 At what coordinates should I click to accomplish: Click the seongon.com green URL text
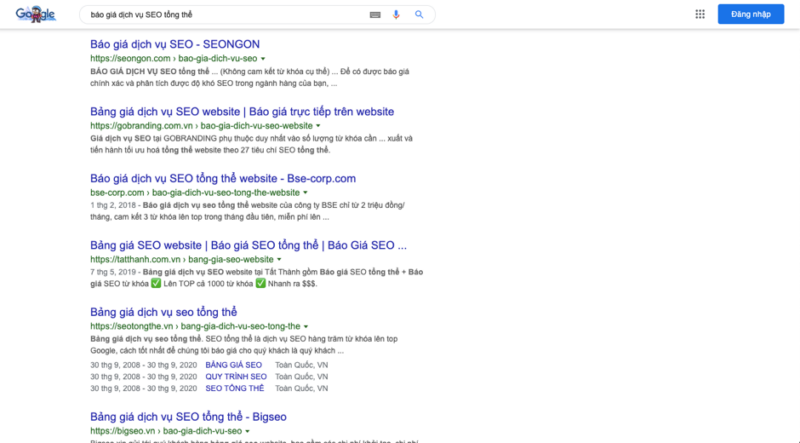point(173,59)
